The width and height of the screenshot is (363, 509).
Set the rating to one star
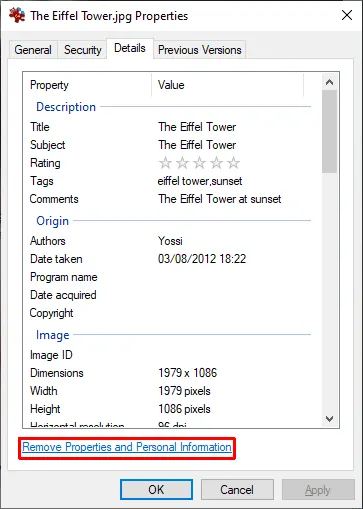(165, 163)
